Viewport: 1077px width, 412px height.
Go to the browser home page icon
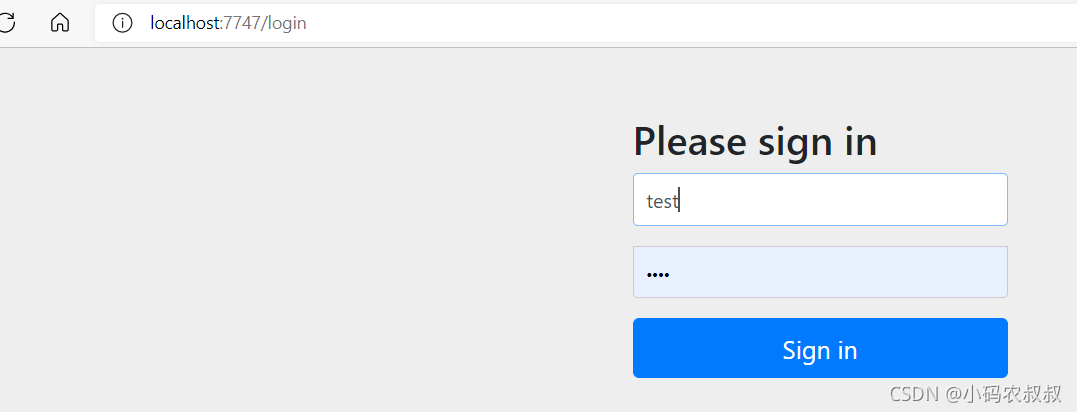point(60,23)
